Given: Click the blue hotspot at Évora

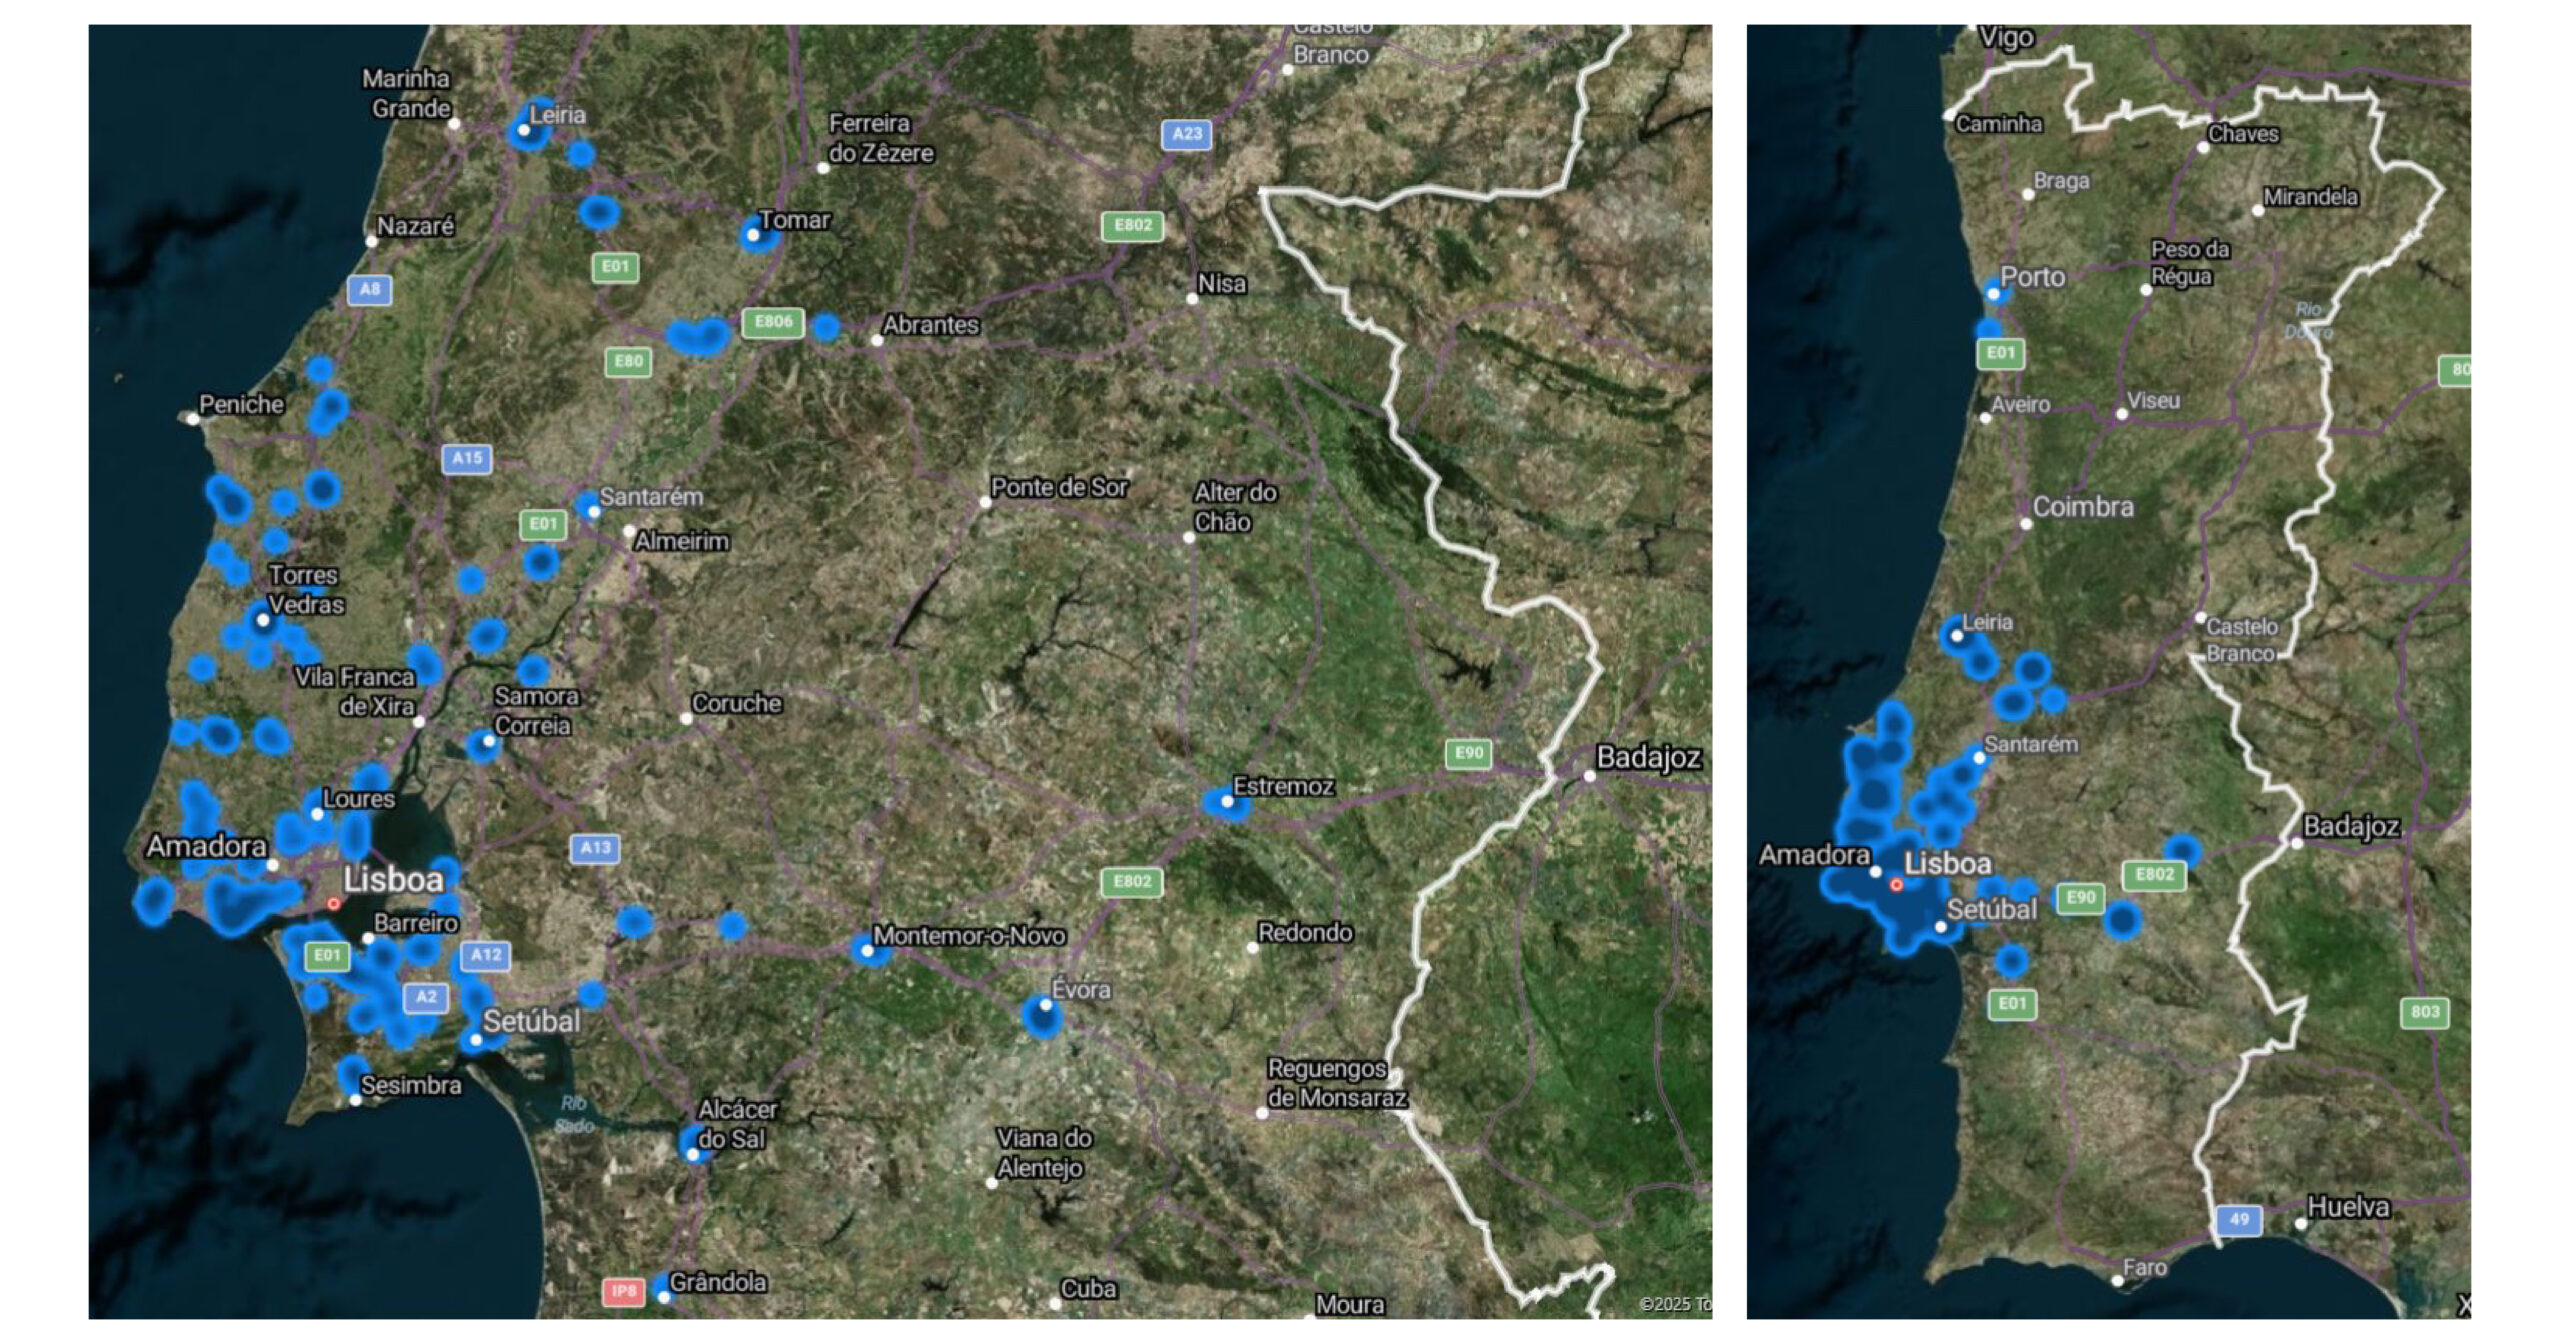Looking at the screenshot, I should pos(1042,1017).
